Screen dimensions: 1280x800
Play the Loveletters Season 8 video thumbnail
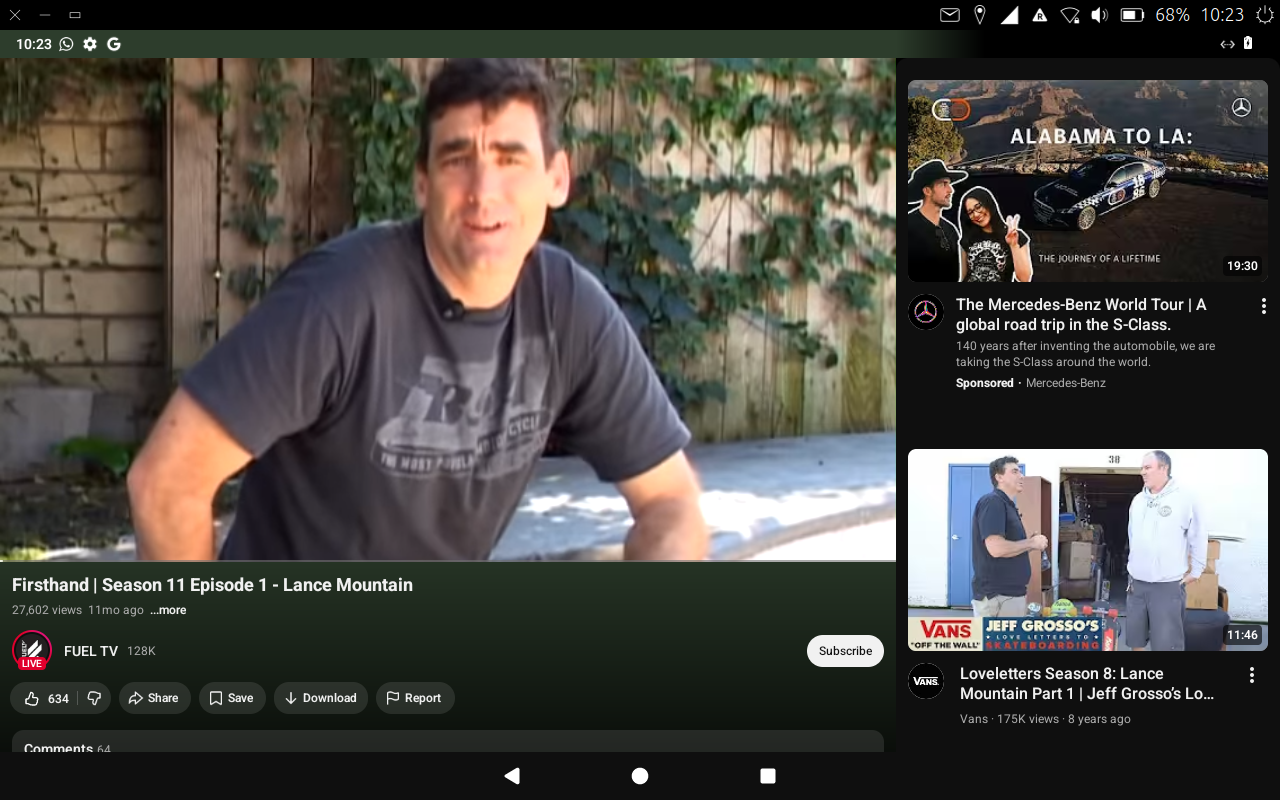click(1088, 550)
